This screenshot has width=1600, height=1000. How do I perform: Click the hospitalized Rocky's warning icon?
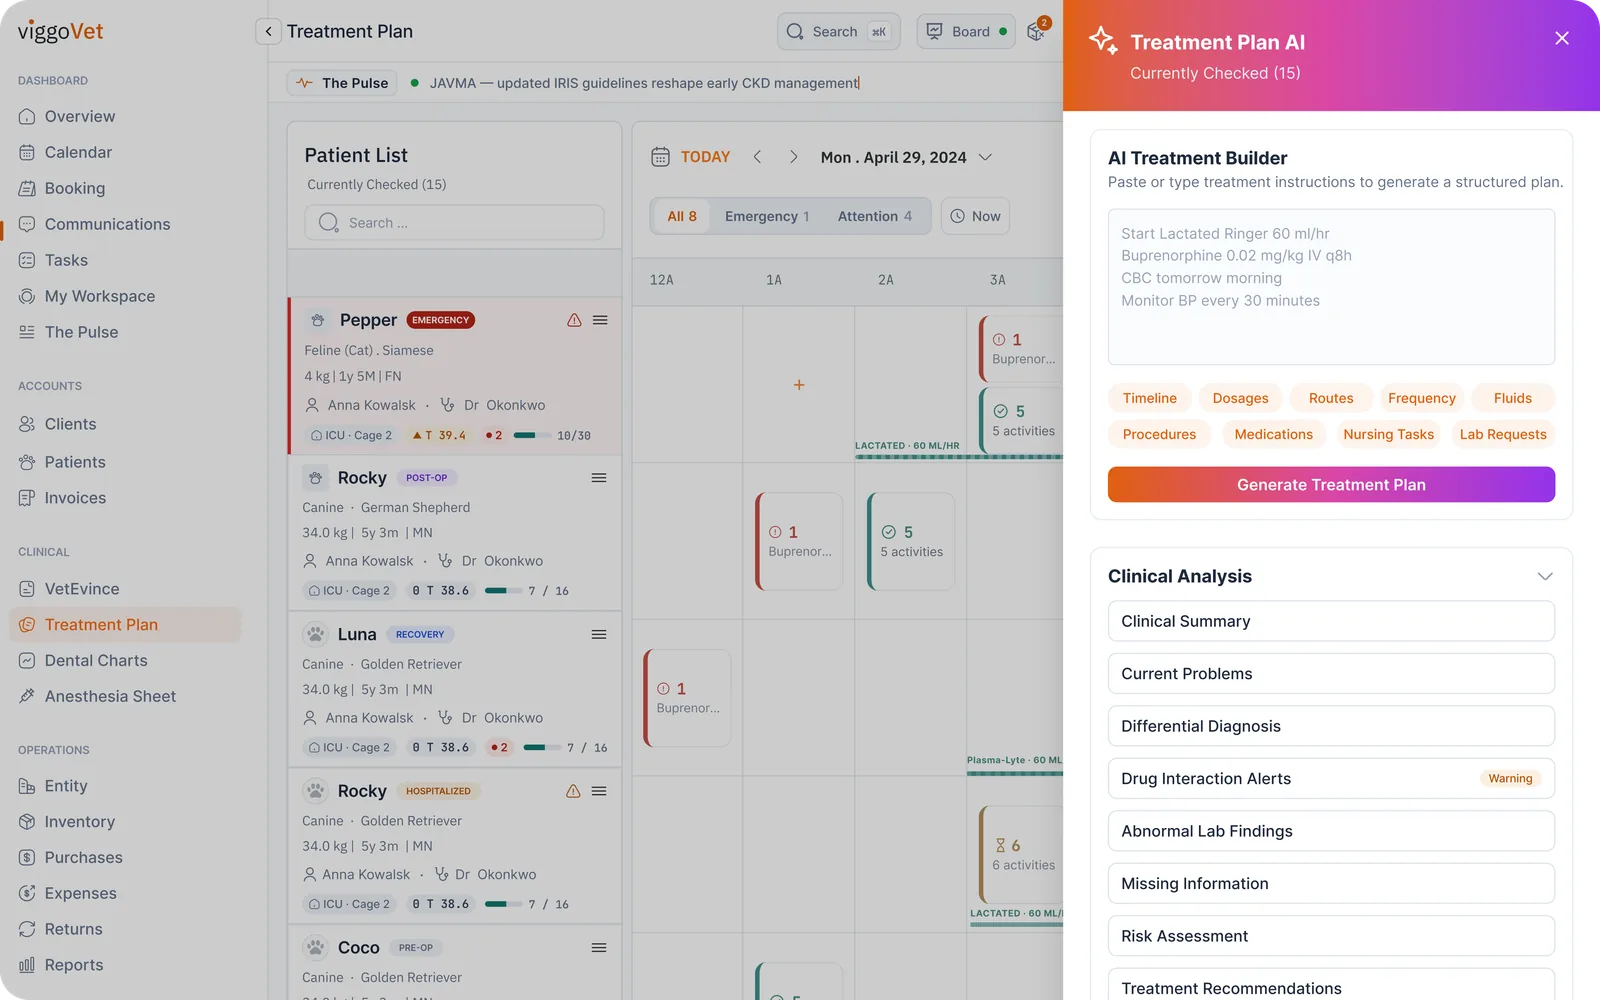(x=573, y=791)
